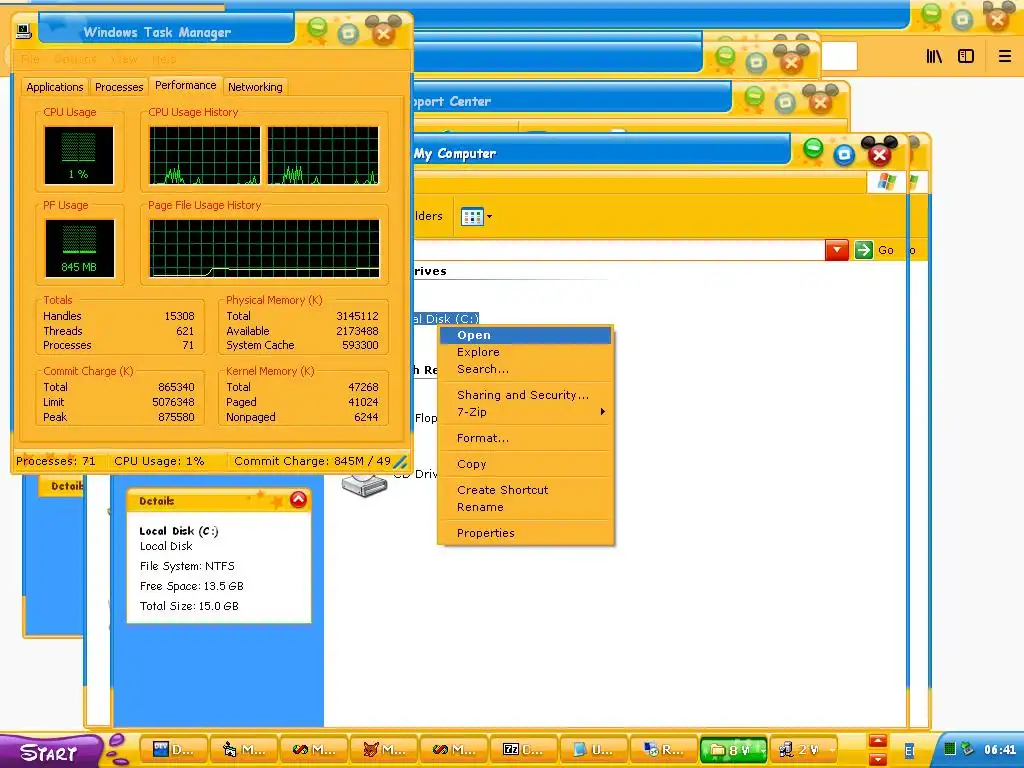This screenshot has height=768, width=1024.
Task: Click the Page File Usage History graph
Action: [x=264, y=248]
